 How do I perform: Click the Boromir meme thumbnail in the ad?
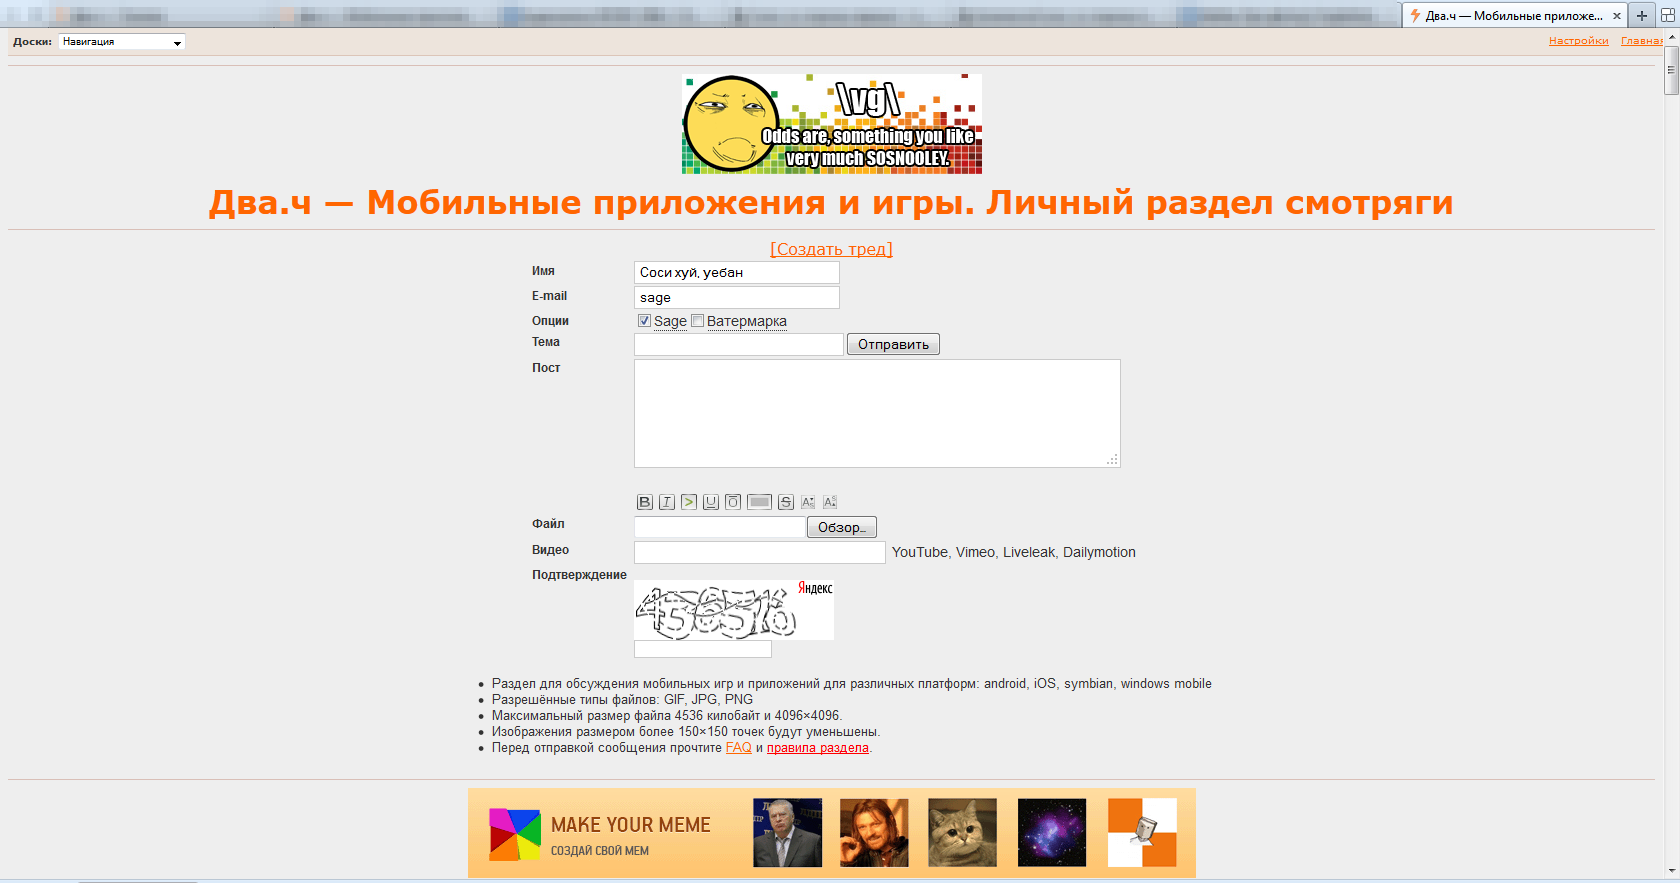874,833
